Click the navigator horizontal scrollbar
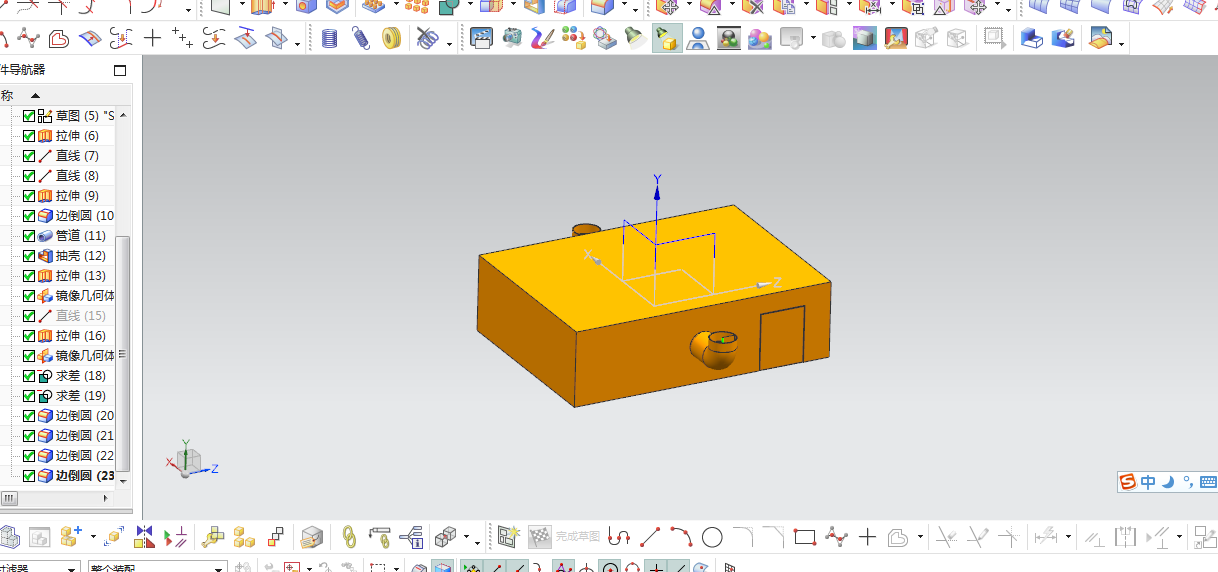The width and height of the screenshot is (1218, 572). 10,498
